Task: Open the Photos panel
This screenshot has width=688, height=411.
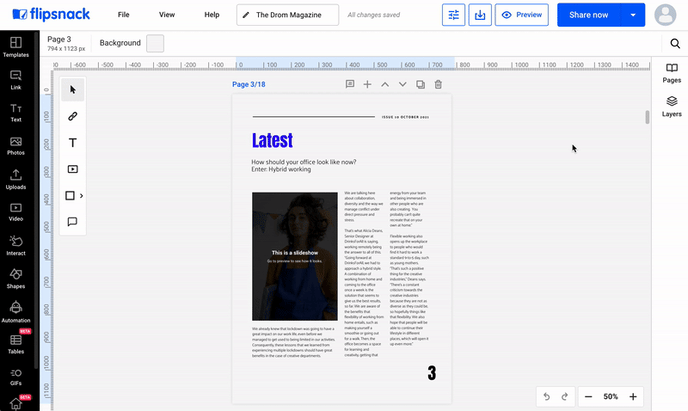Action: (x=16, y=146)
